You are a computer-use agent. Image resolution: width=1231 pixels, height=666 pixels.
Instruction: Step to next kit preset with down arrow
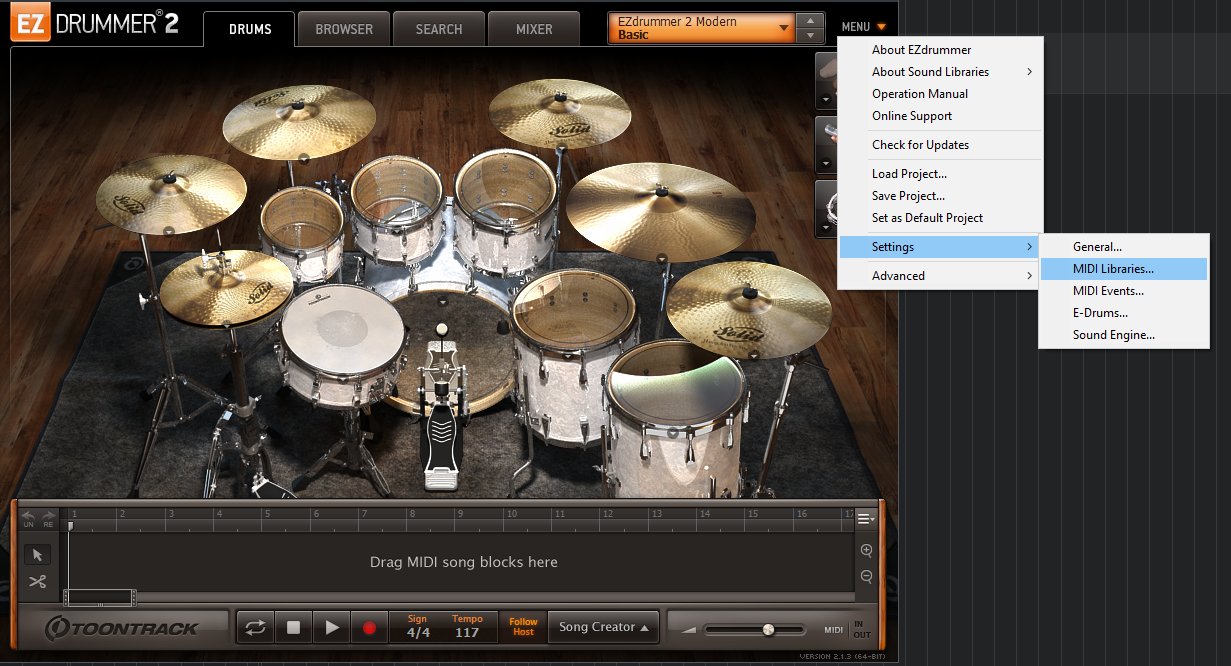pyautogui.click(x=811, y=36)
